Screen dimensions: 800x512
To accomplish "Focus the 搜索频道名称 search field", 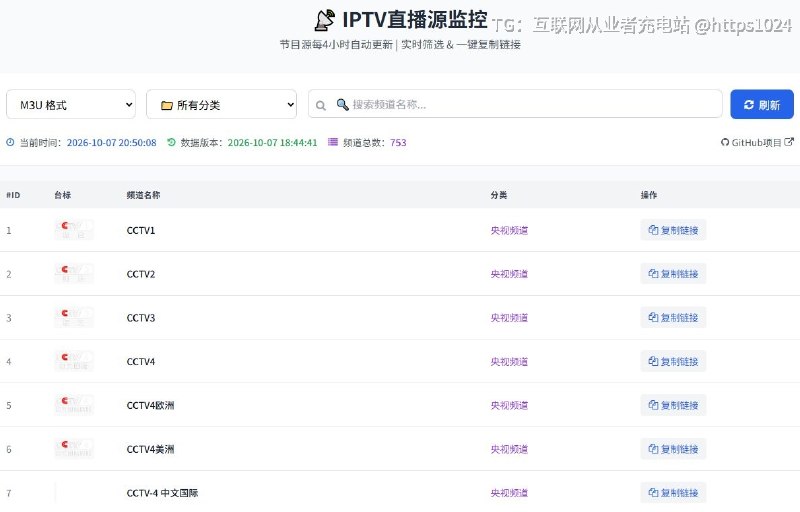I will click(x=515, y=104).
